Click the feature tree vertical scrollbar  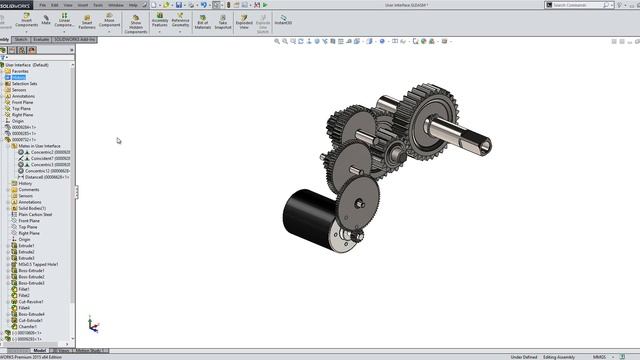pos(73,184)
